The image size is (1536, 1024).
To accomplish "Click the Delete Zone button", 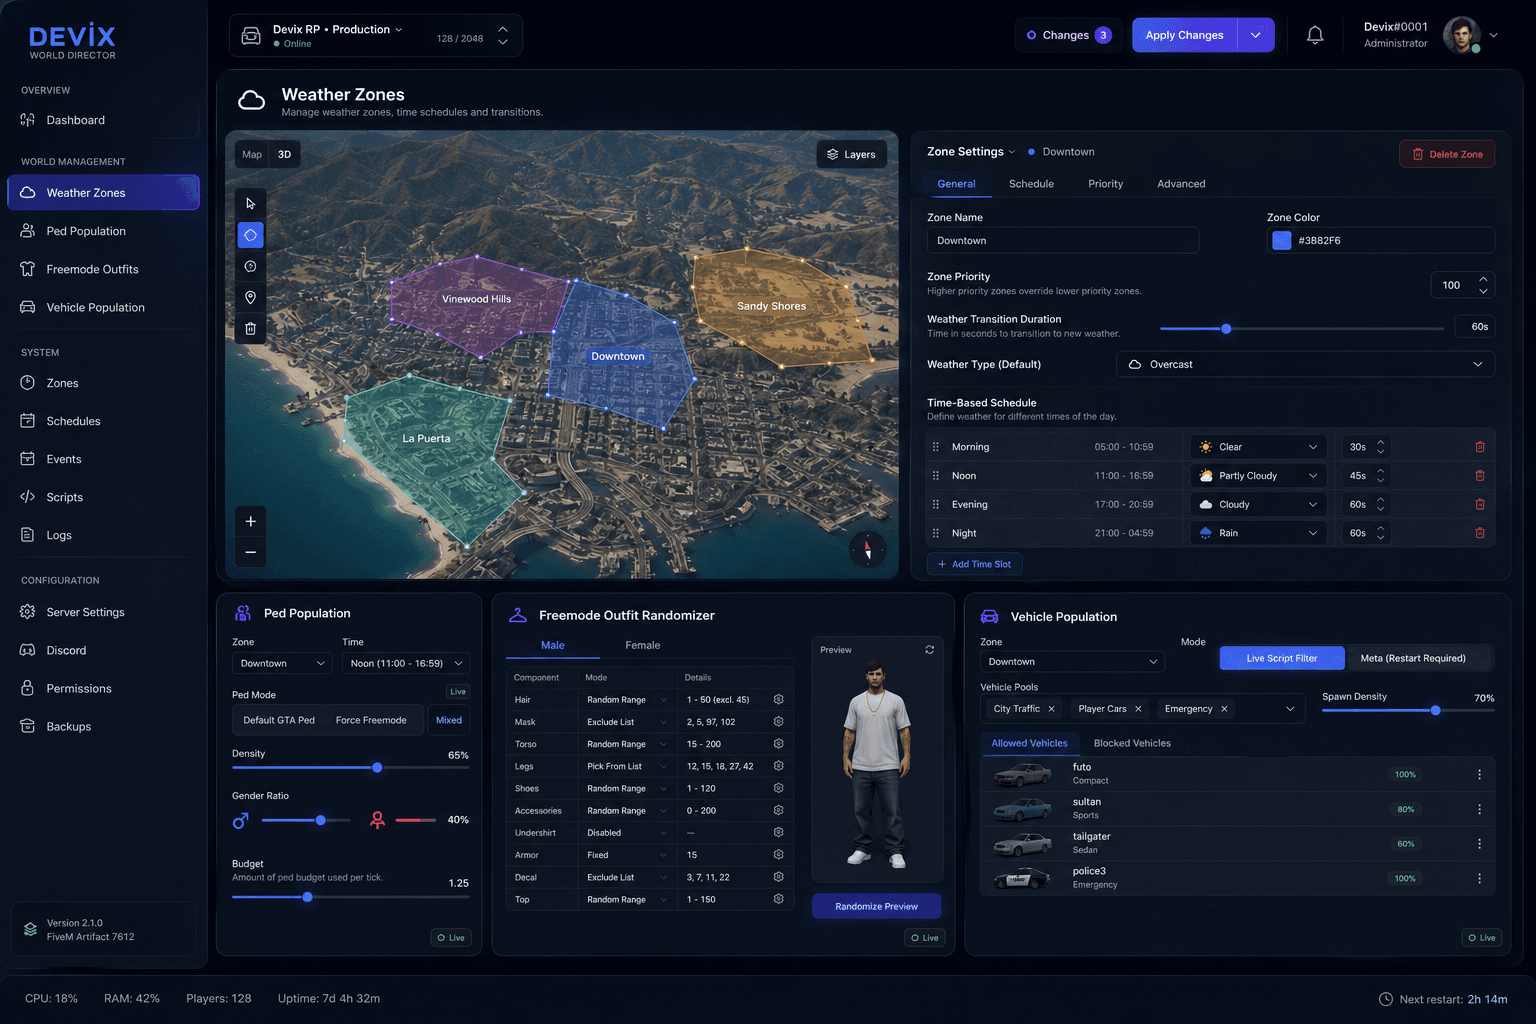I will click(x=1447, y=154).
